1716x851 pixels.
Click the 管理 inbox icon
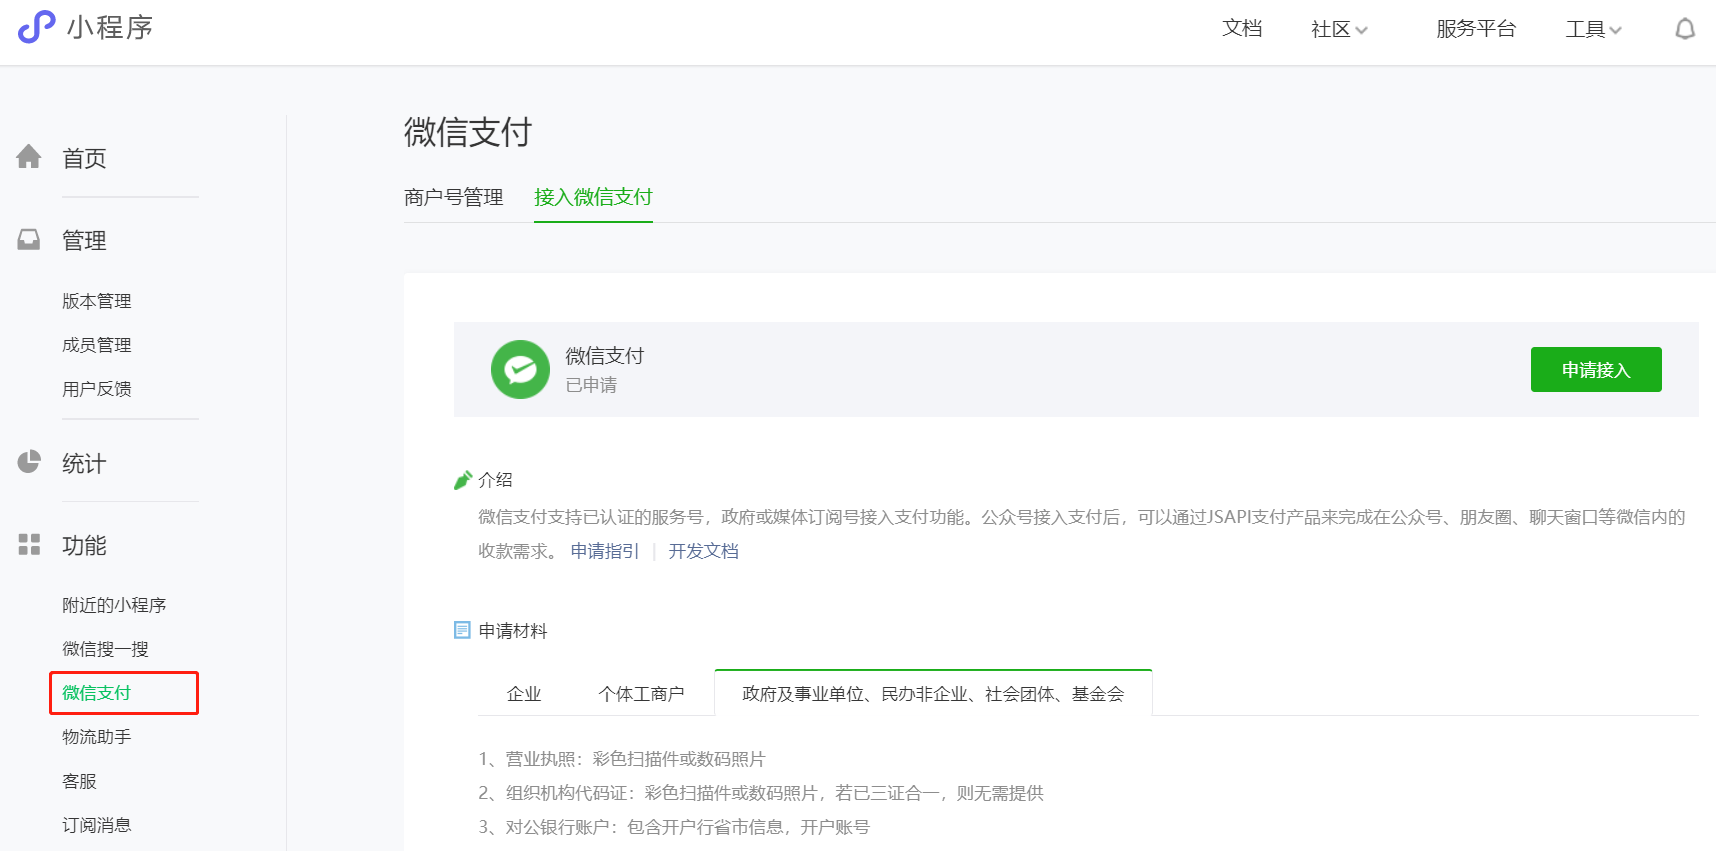pos(29,239)
